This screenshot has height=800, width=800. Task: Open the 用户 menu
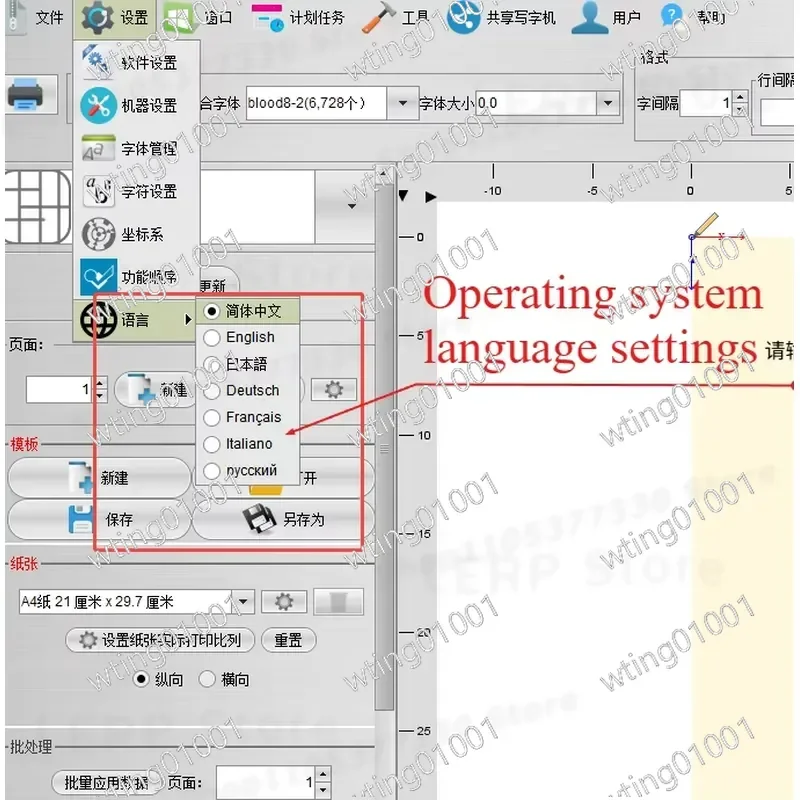coord(607,18)
